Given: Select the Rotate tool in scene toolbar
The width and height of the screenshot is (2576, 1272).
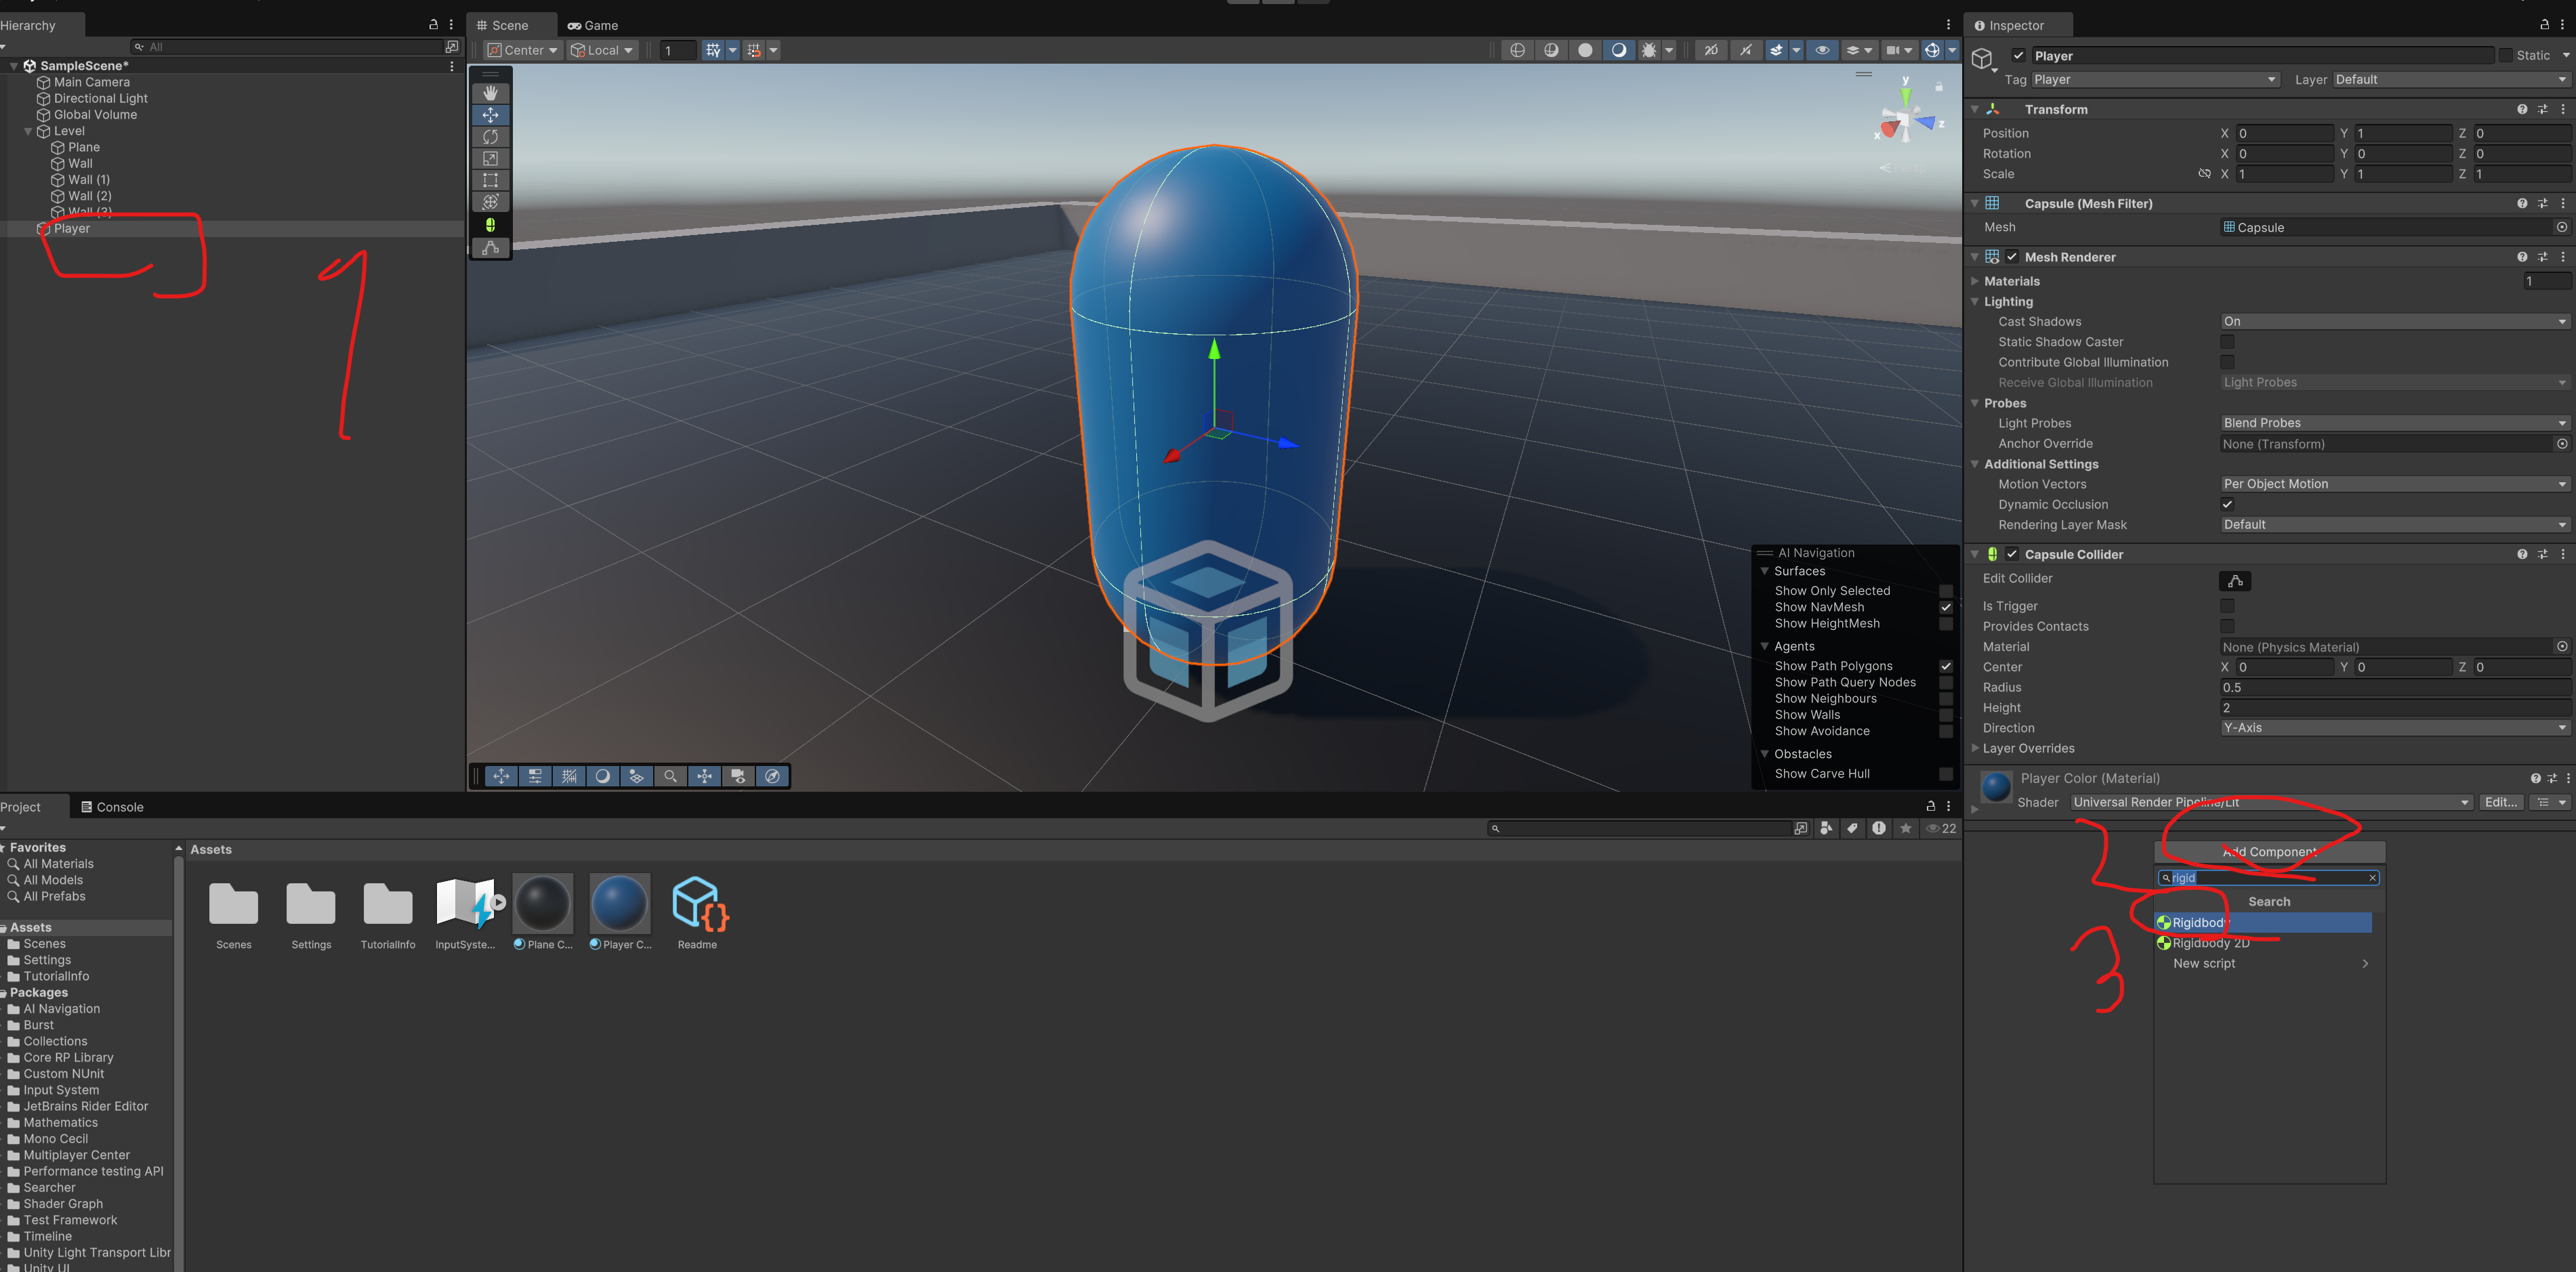Looking at the screenshot, I should coord(490,137).
